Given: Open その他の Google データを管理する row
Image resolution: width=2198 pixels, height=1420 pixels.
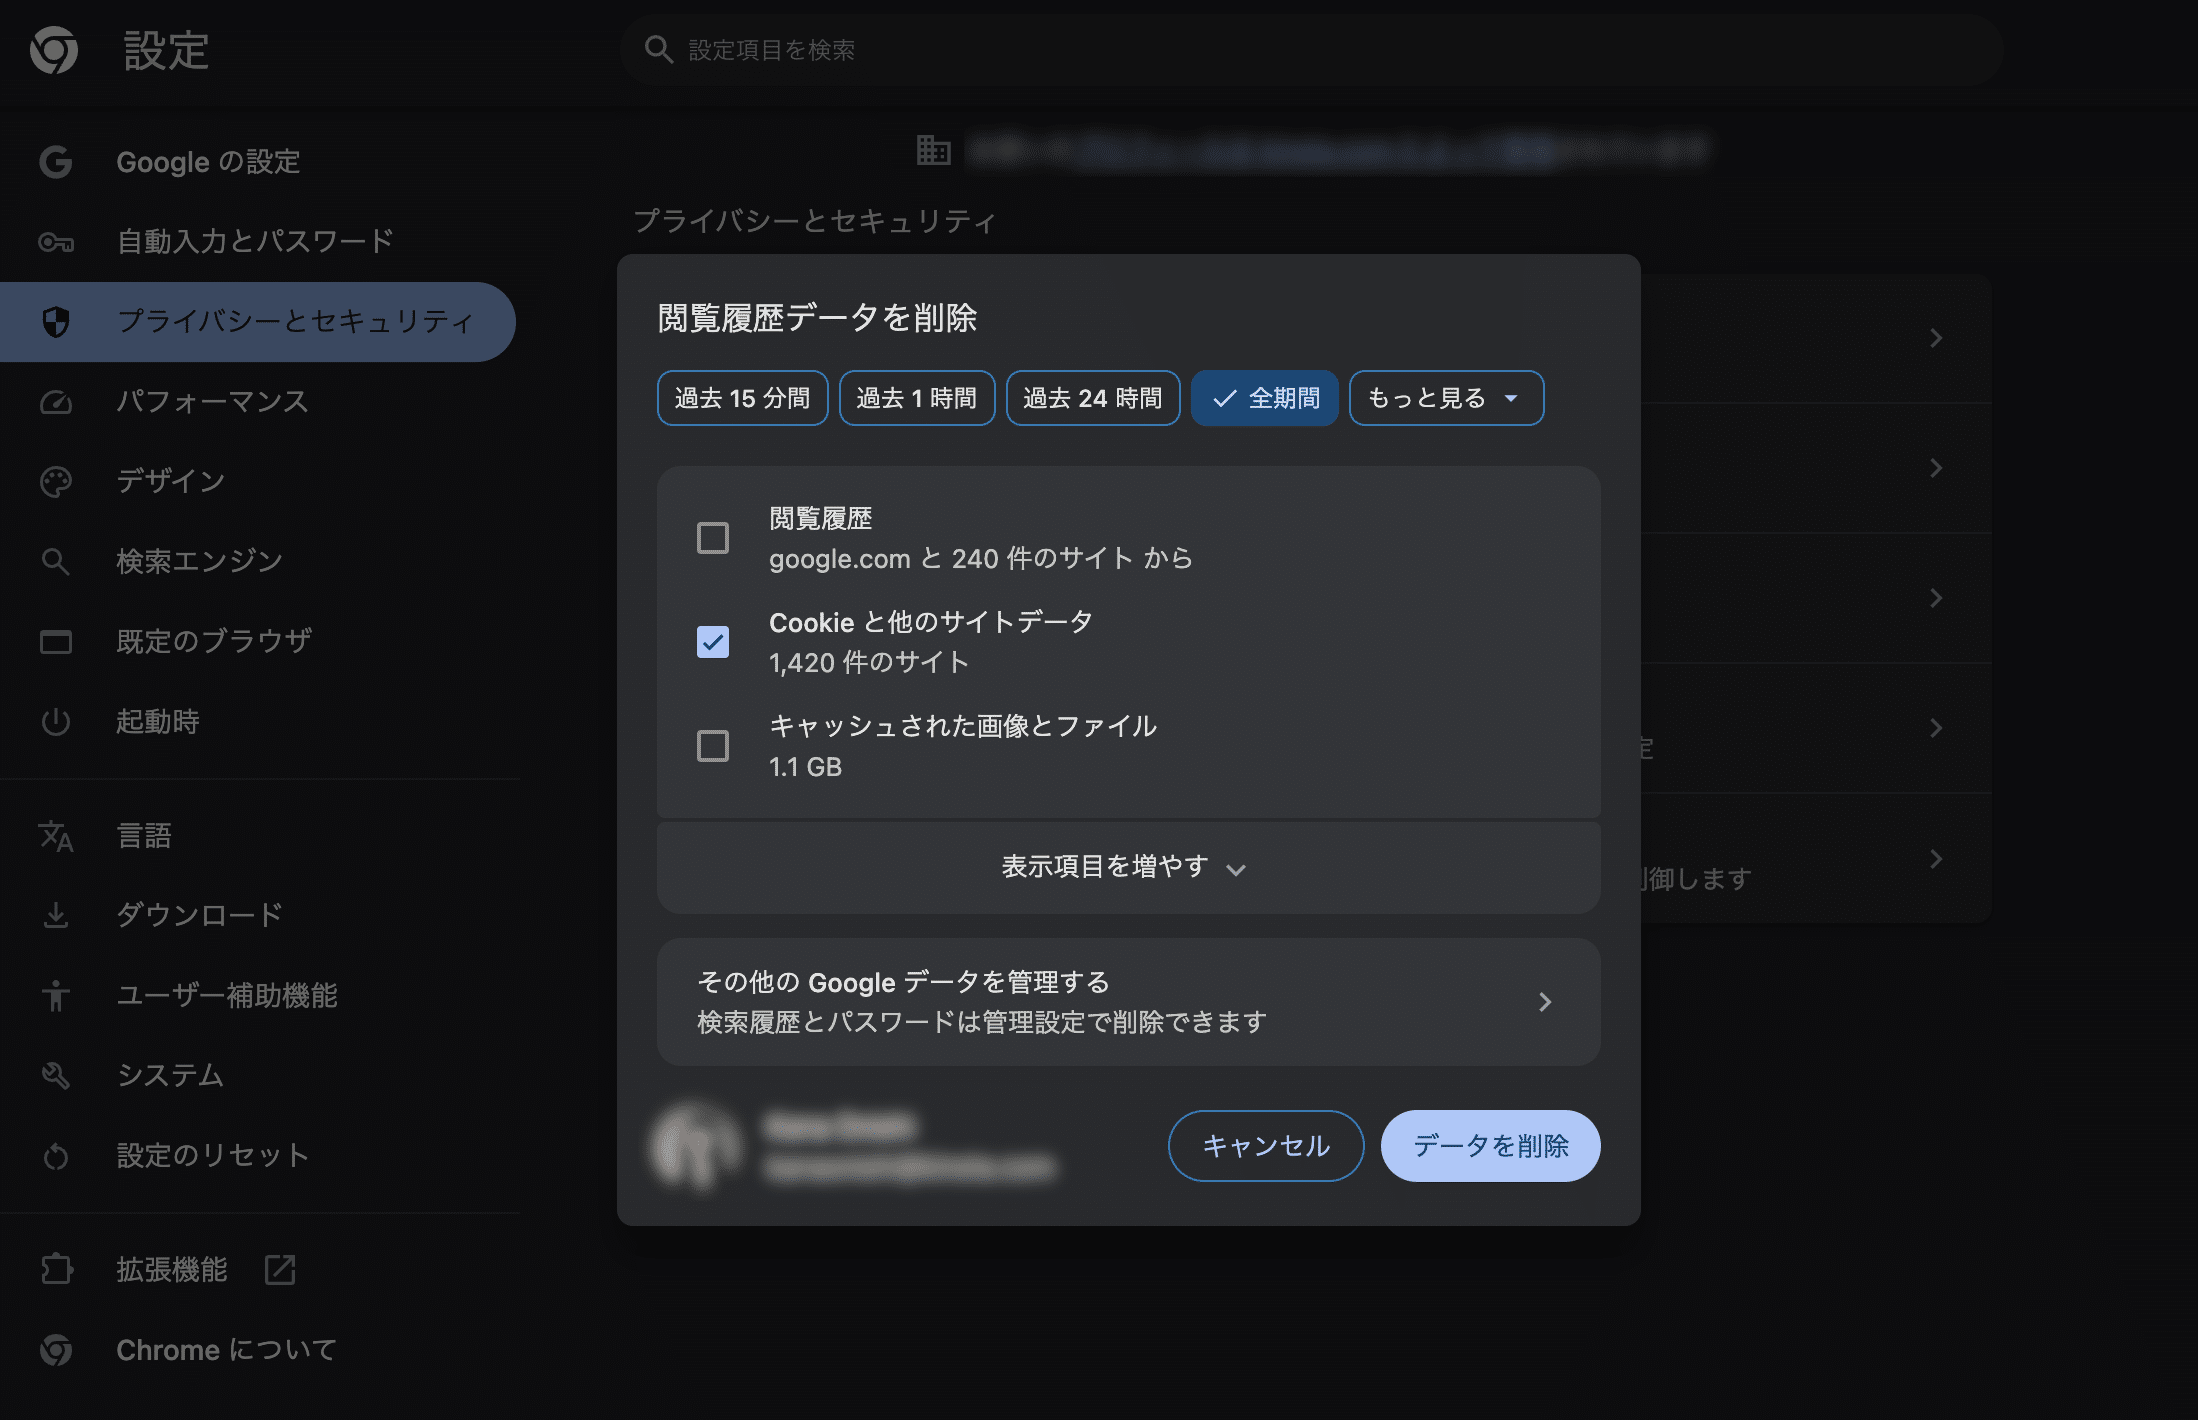Looking at the screenshot, I should coord(1128,1002).
